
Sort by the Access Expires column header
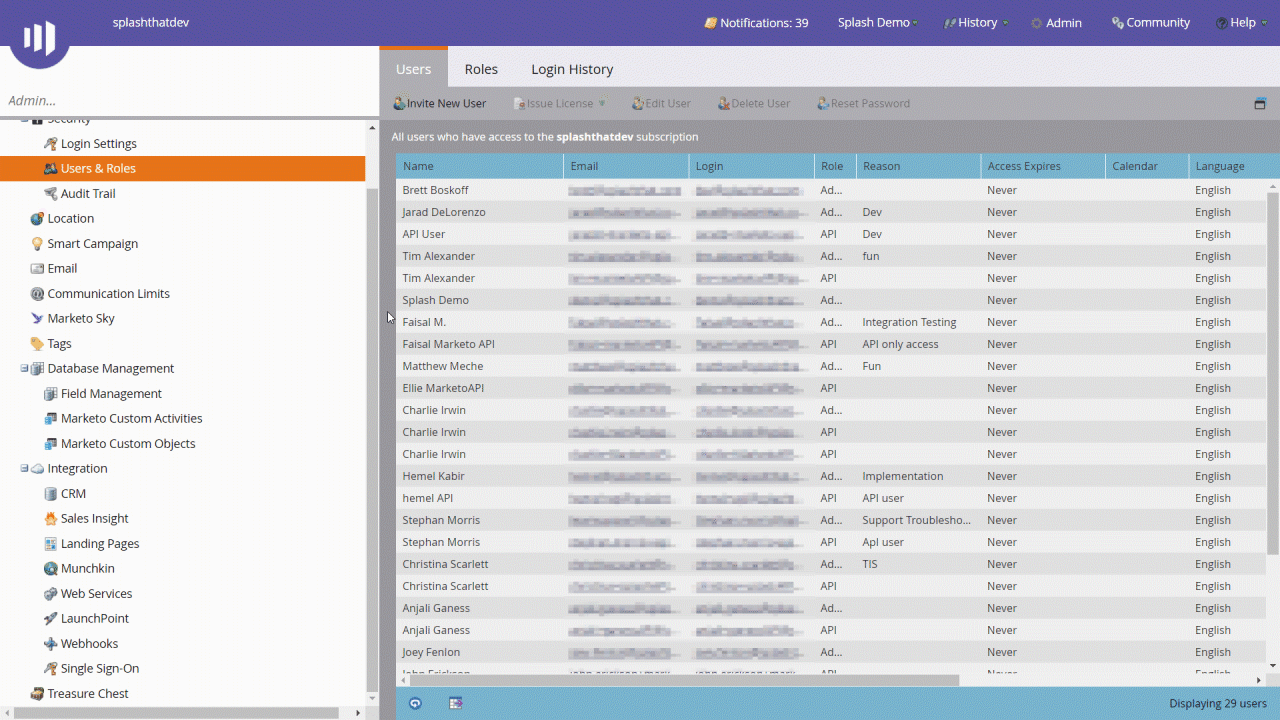[1043, 166]
